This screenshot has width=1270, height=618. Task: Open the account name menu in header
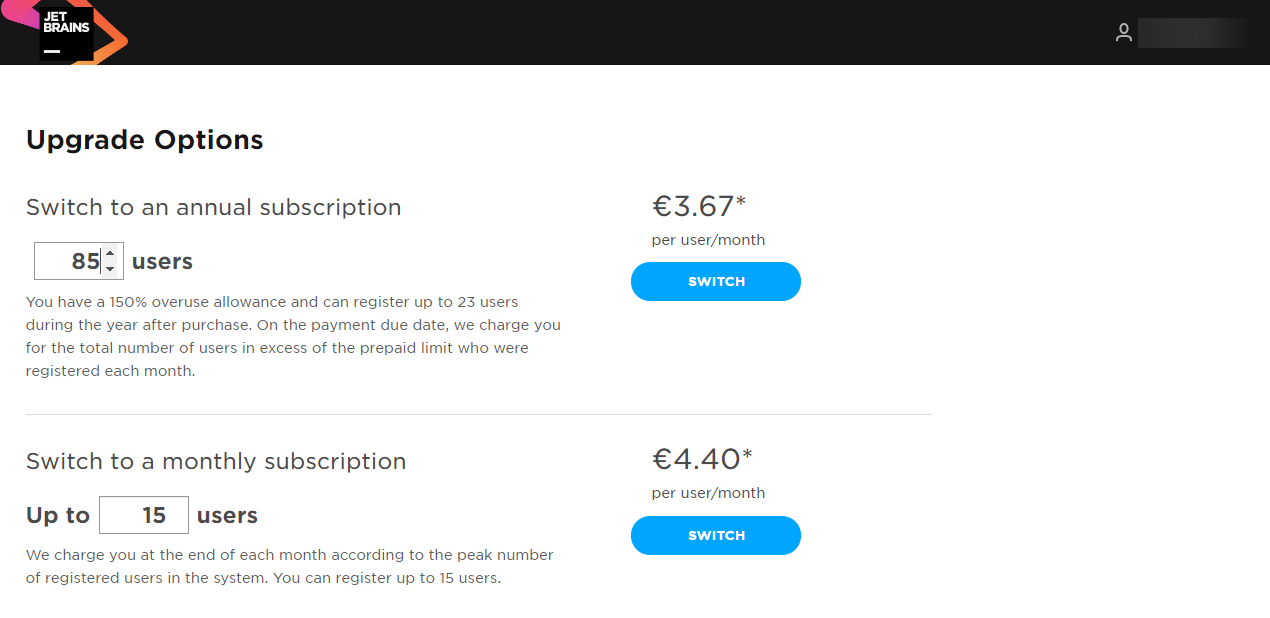1191,33
